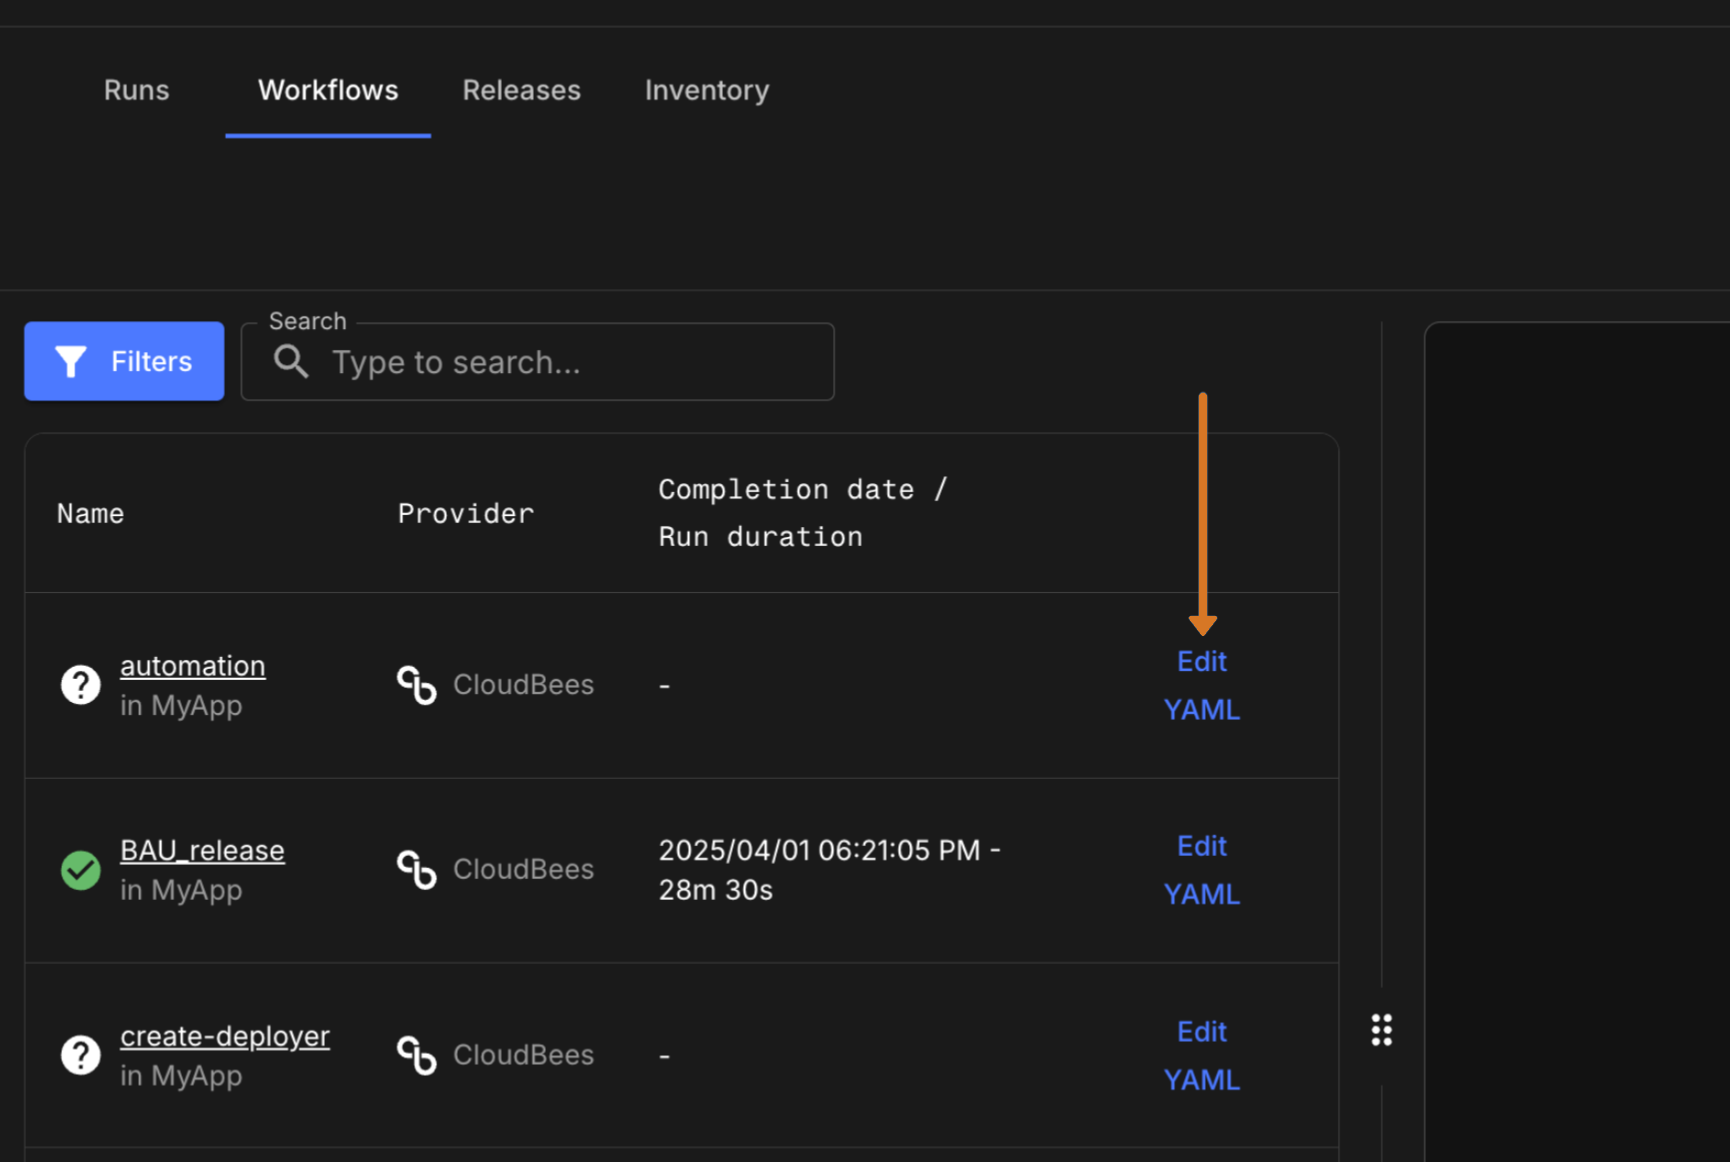Click the Completion date / Run duration header
Screen dimensions: 1730x1162
pyautogui.click(x=802, y=513)
